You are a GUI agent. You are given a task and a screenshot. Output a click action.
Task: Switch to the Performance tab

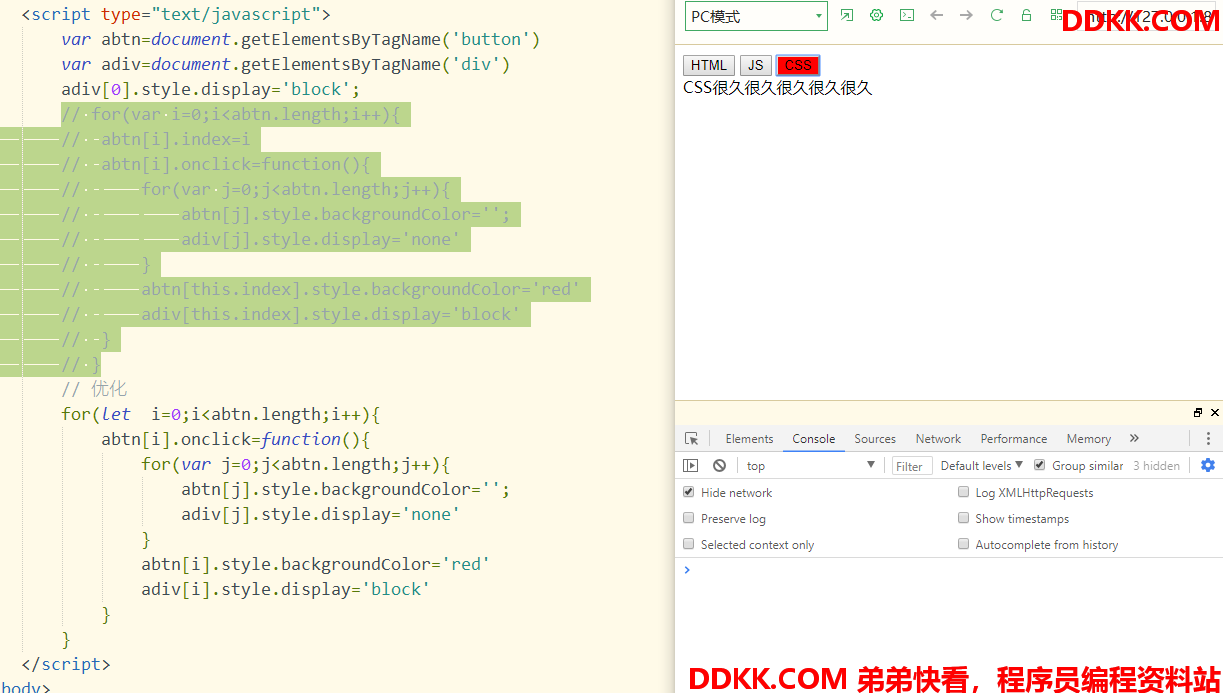point(1014,439)
